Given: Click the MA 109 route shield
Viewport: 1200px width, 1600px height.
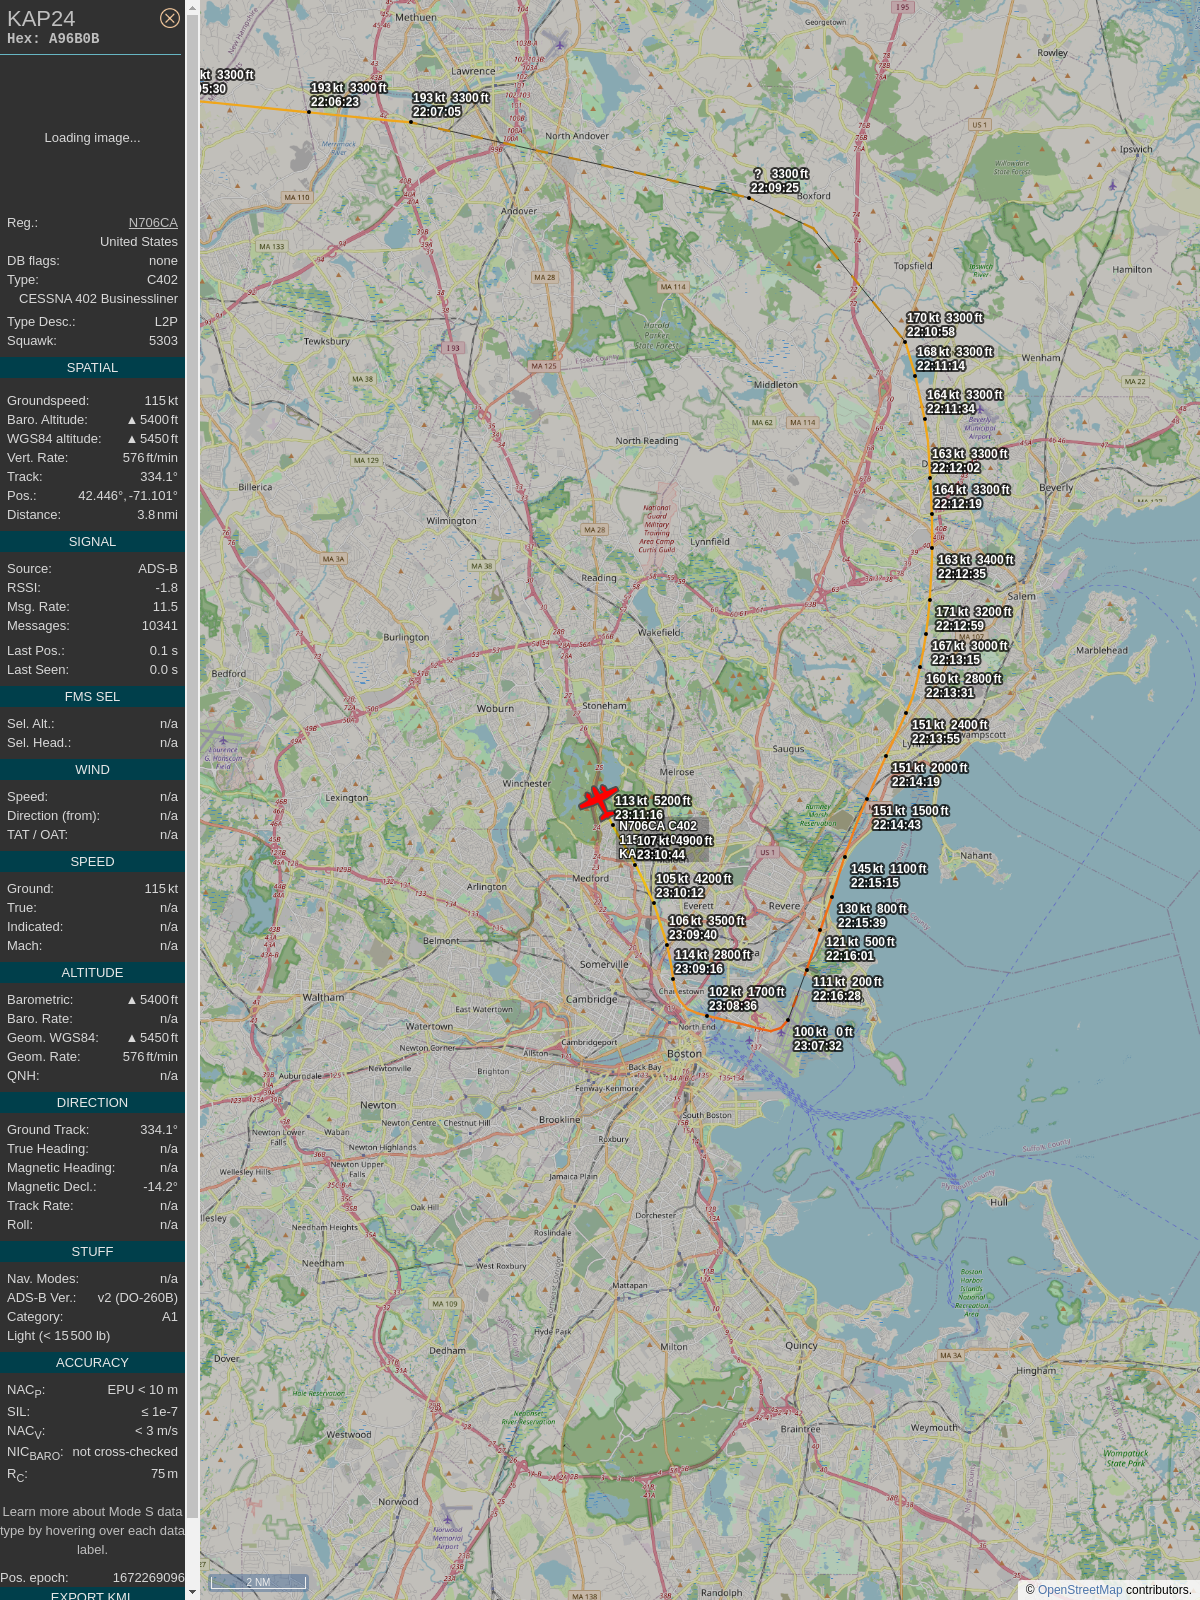Looking at the screenshot, I should click(445, 1304).
